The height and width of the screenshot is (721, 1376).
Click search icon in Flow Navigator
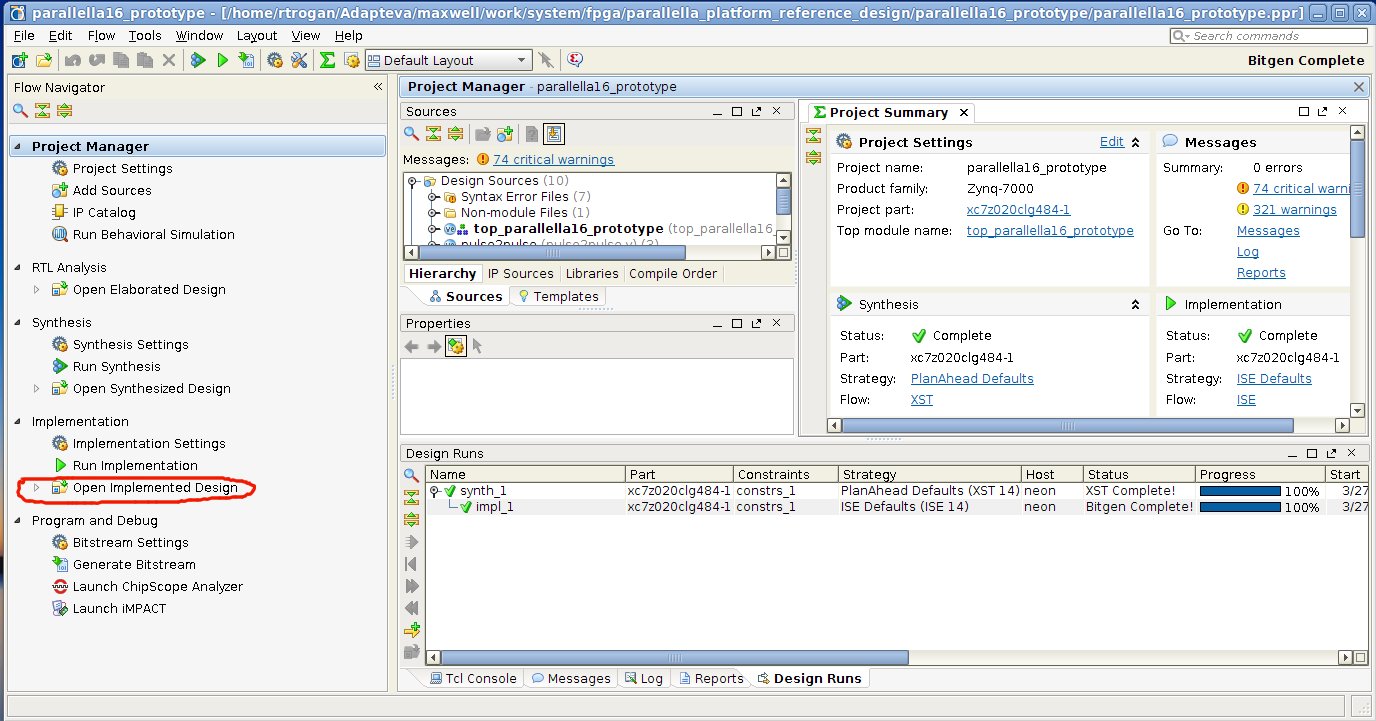click(20, 110)
